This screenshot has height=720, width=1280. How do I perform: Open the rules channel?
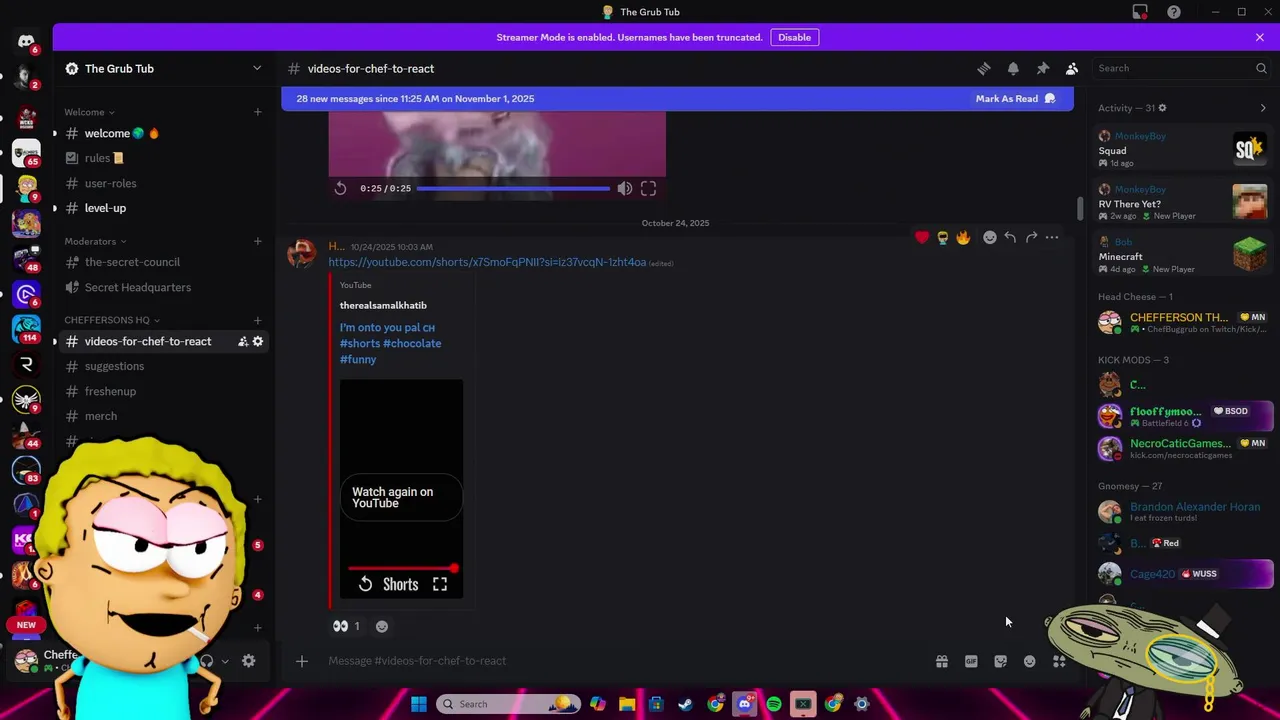click(163, 158)
